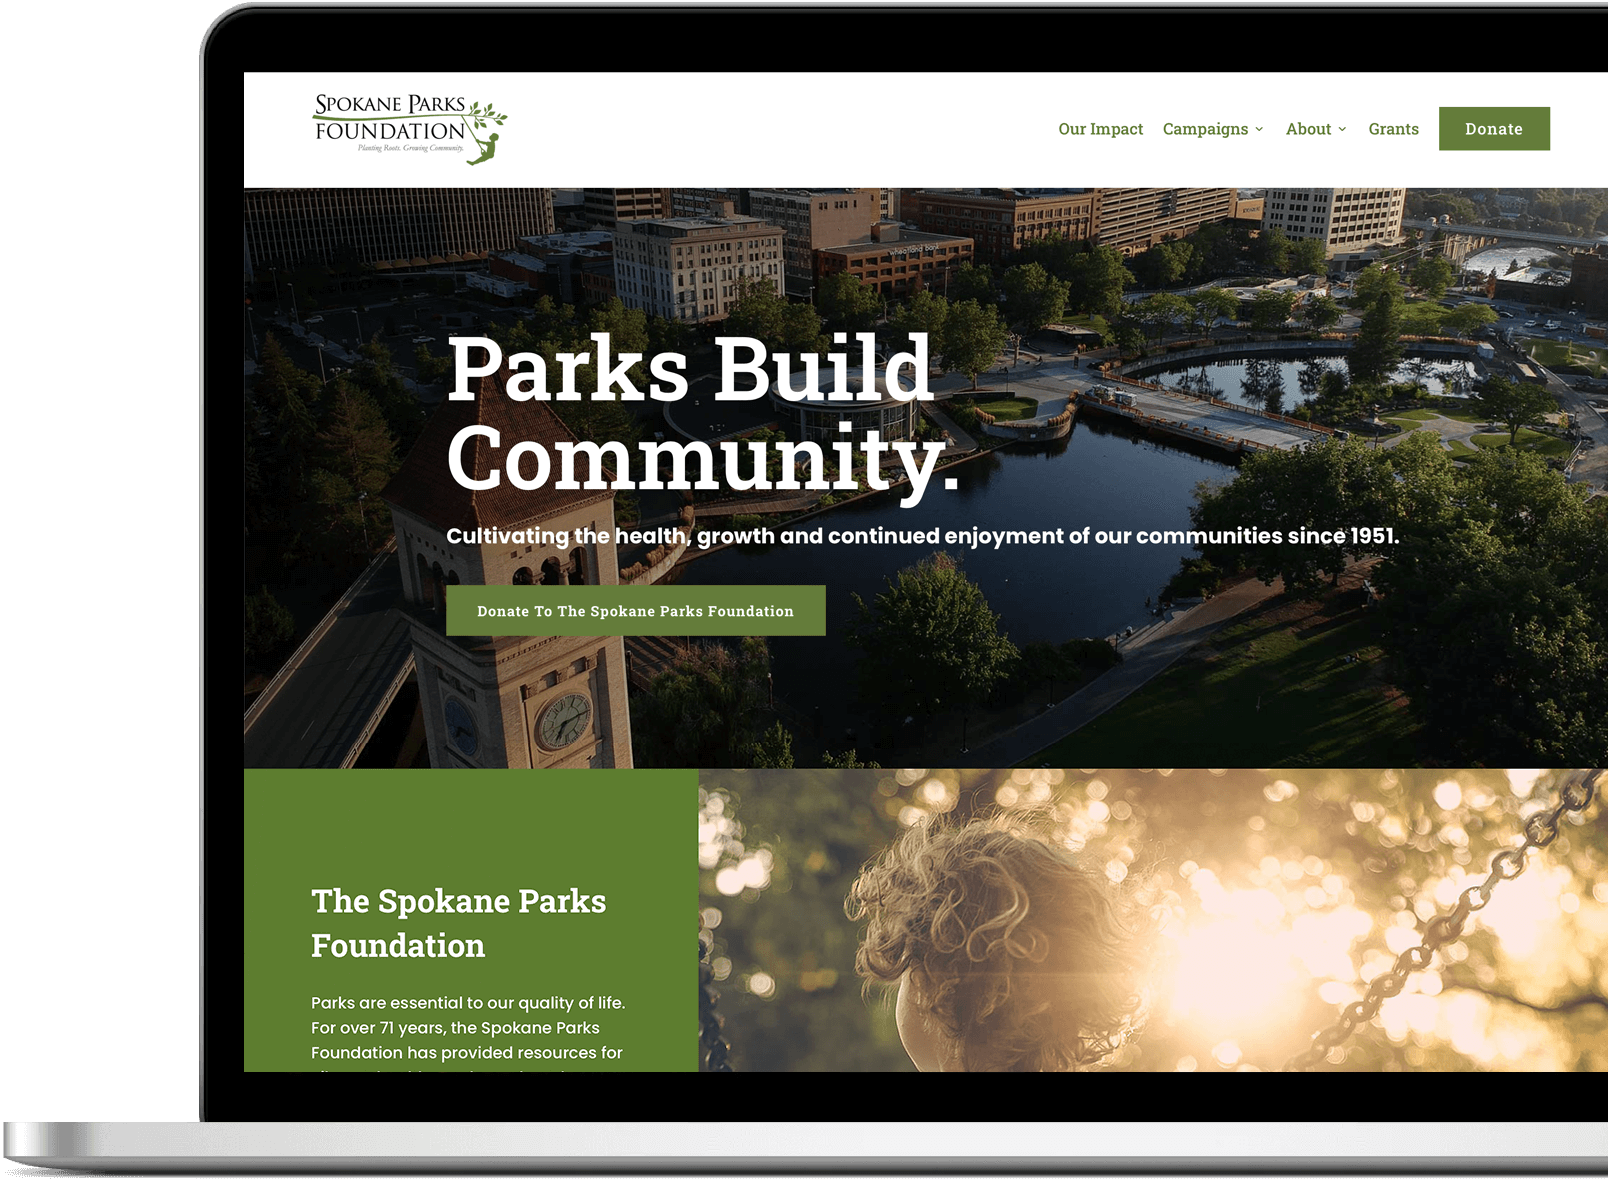Expand the About dropdown chevron

point(1342,129)
